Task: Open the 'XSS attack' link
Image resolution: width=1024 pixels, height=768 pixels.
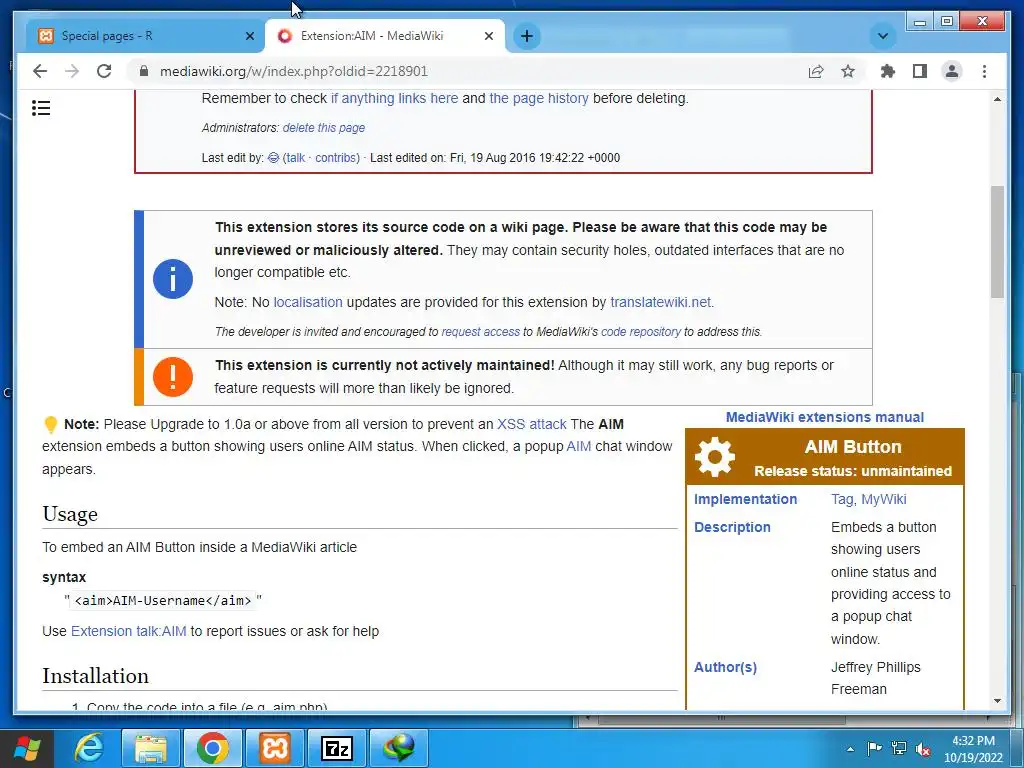Action: (x=532, y=424)
